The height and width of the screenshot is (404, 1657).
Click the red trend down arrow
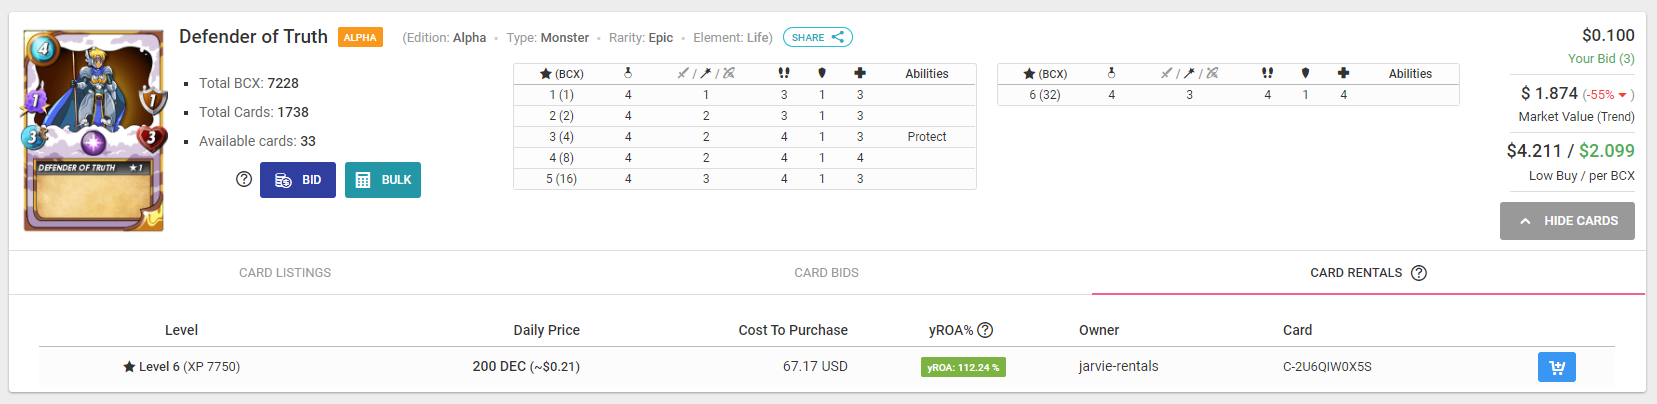click(1622, 95)
